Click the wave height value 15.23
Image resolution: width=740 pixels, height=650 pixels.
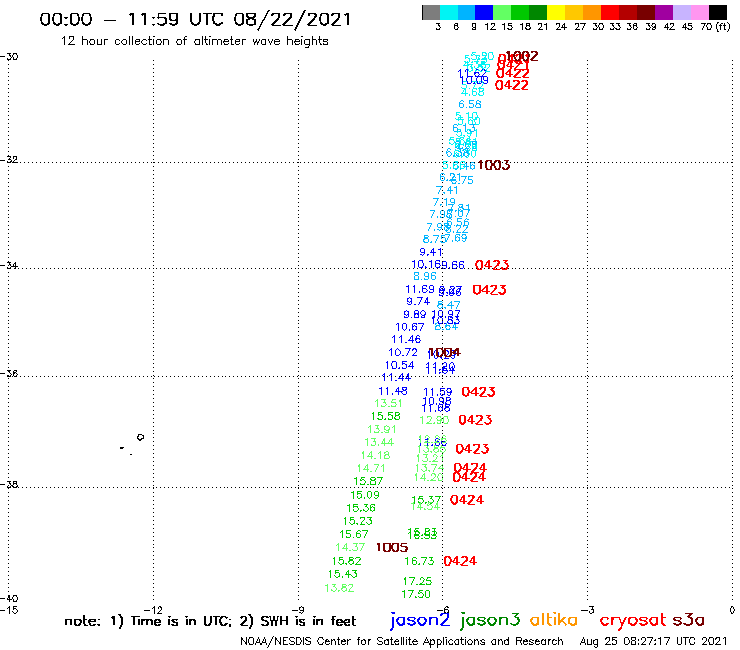pyautogui.click(x=357, y=521)
